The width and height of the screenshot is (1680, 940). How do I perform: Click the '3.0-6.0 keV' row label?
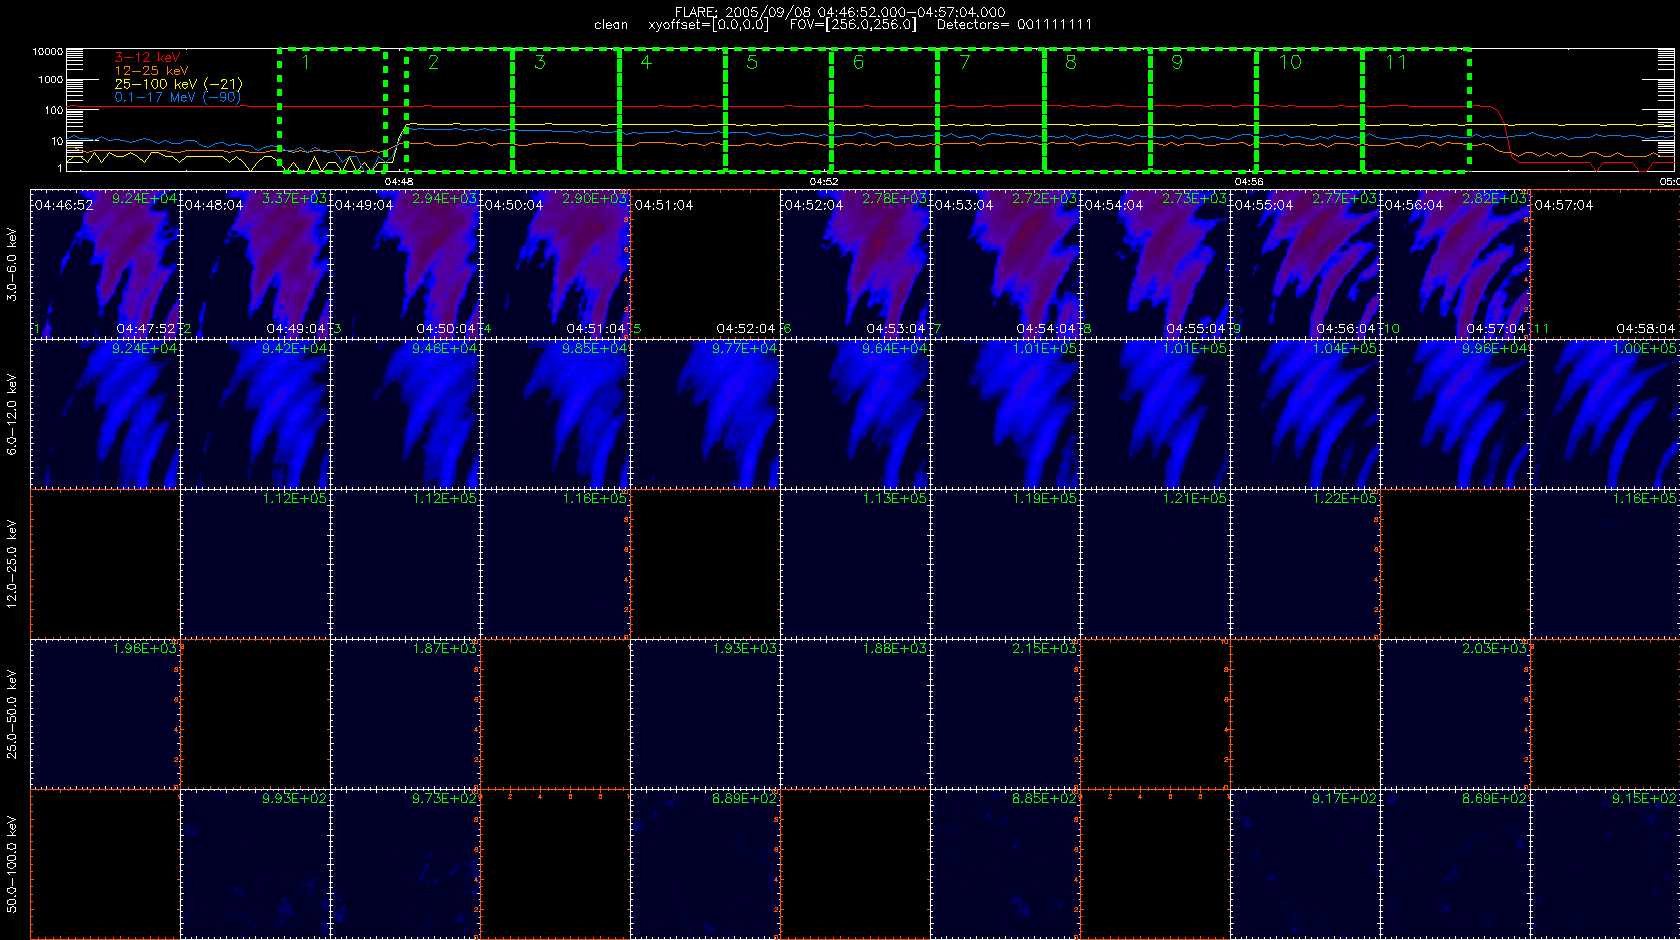tap(12, 264)
